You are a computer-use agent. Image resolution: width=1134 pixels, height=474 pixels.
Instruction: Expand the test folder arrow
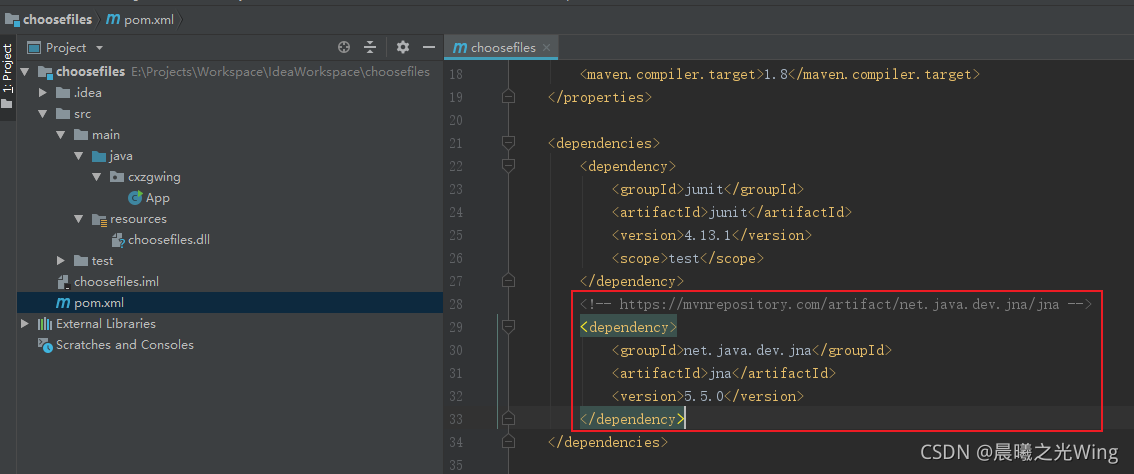point(61,261)
